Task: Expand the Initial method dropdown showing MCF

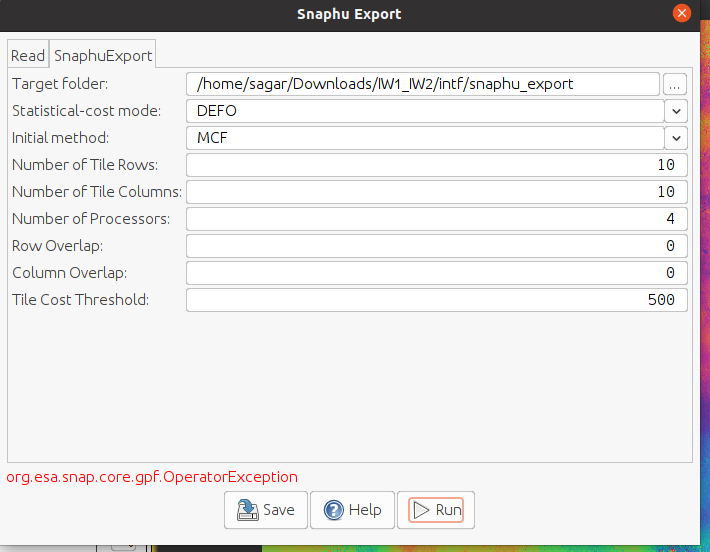Action: coord(425,138)
